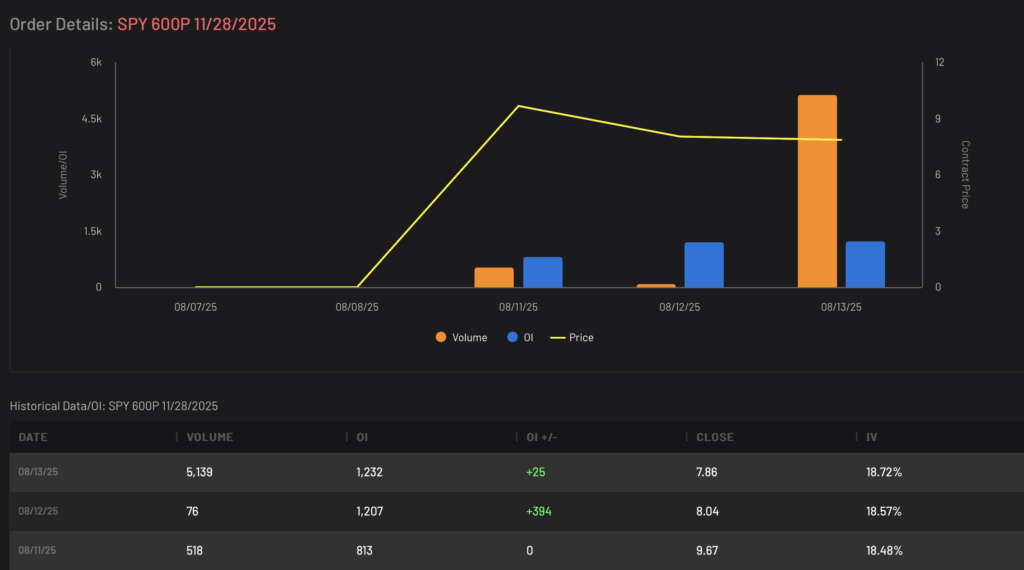
Task: Toggle the OI legend series
Action: [x=520, y=338]
